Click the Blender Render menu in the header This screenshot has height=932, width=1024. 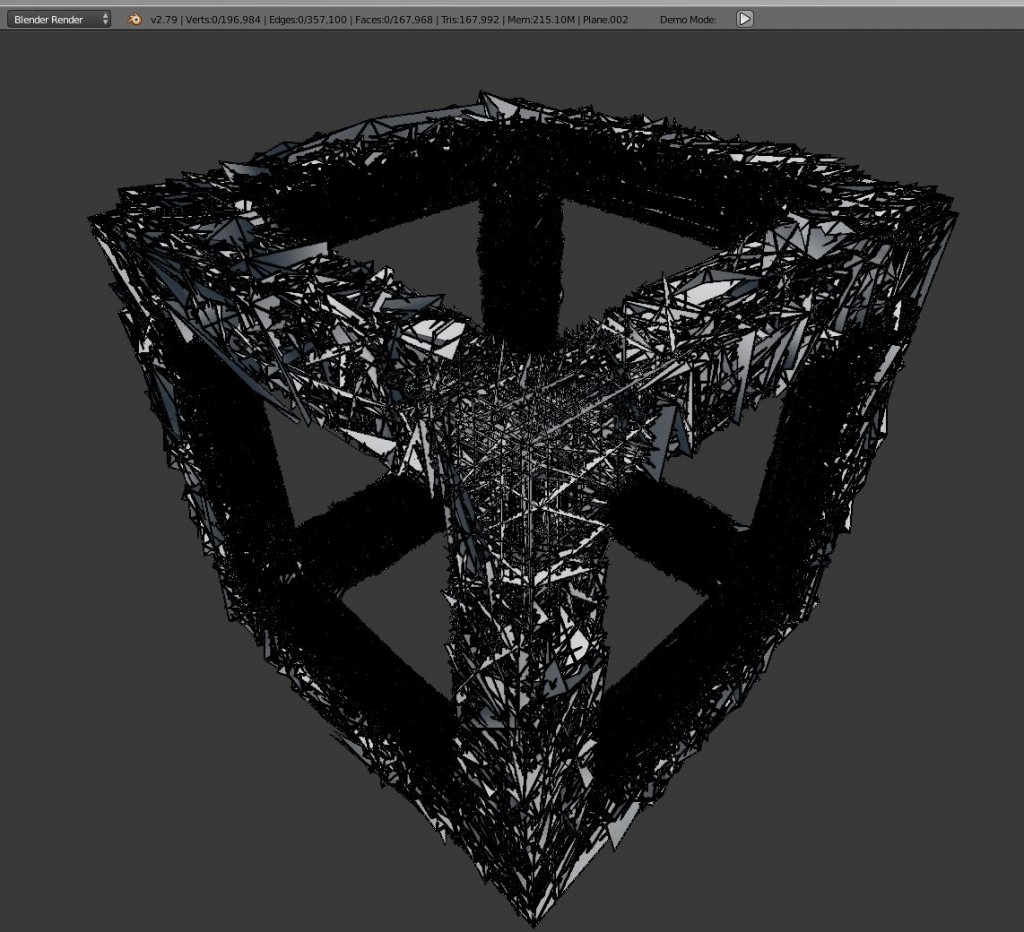57,18
